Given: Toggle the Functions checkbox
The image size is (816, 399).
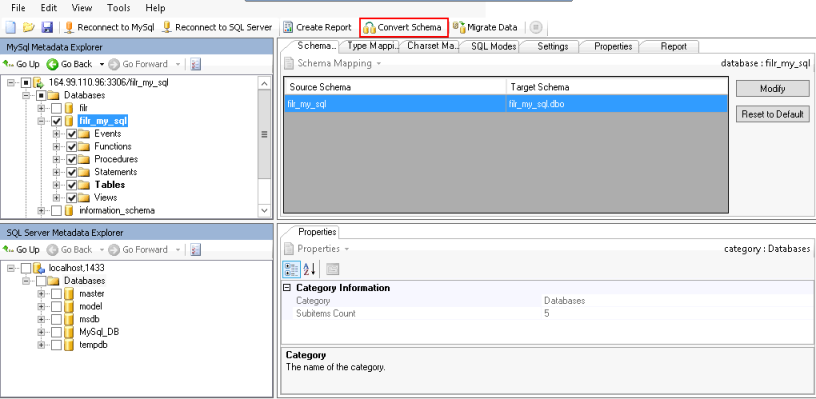Looking at the screenshot, I should pos(72,147).
